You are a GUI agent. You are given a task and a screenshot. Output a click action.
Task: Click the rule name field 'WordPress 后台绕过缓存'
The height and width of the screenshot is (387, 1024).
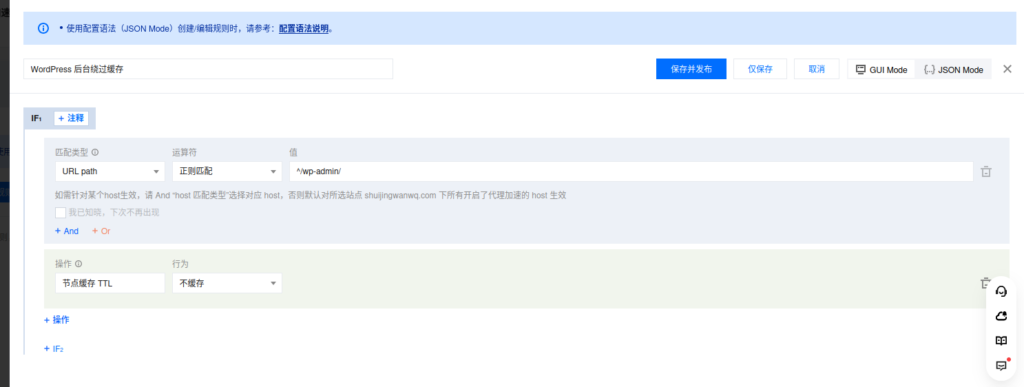(x=208, y=69)
